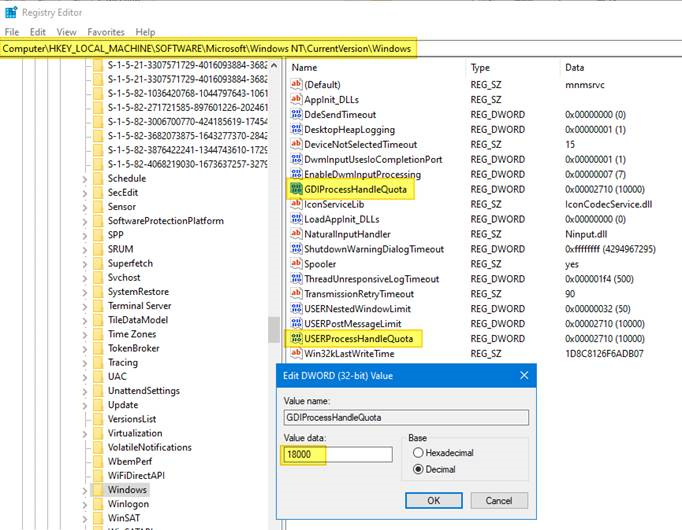Screen dimensions: 682x530
Task: Click the AppInit_DLLs string value icon
Action: [x=295, y=99]
